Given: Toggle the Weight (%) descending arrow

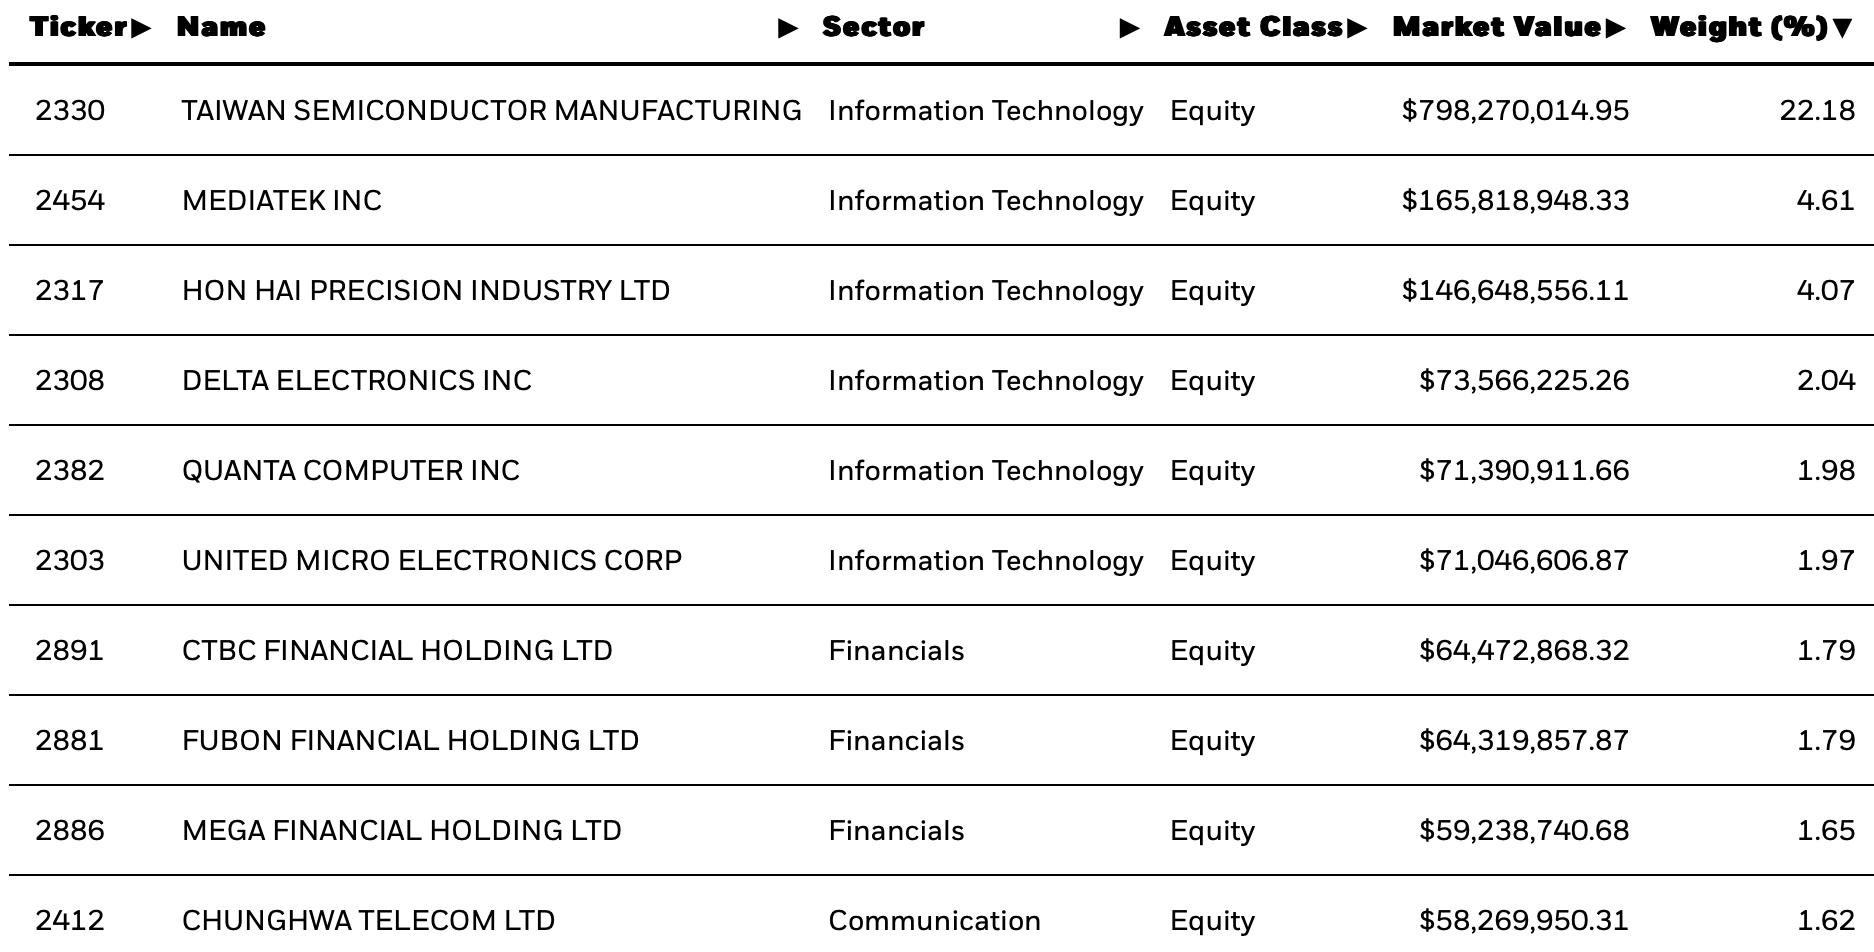Looking at the screenshot, I should pos(1843,28).
